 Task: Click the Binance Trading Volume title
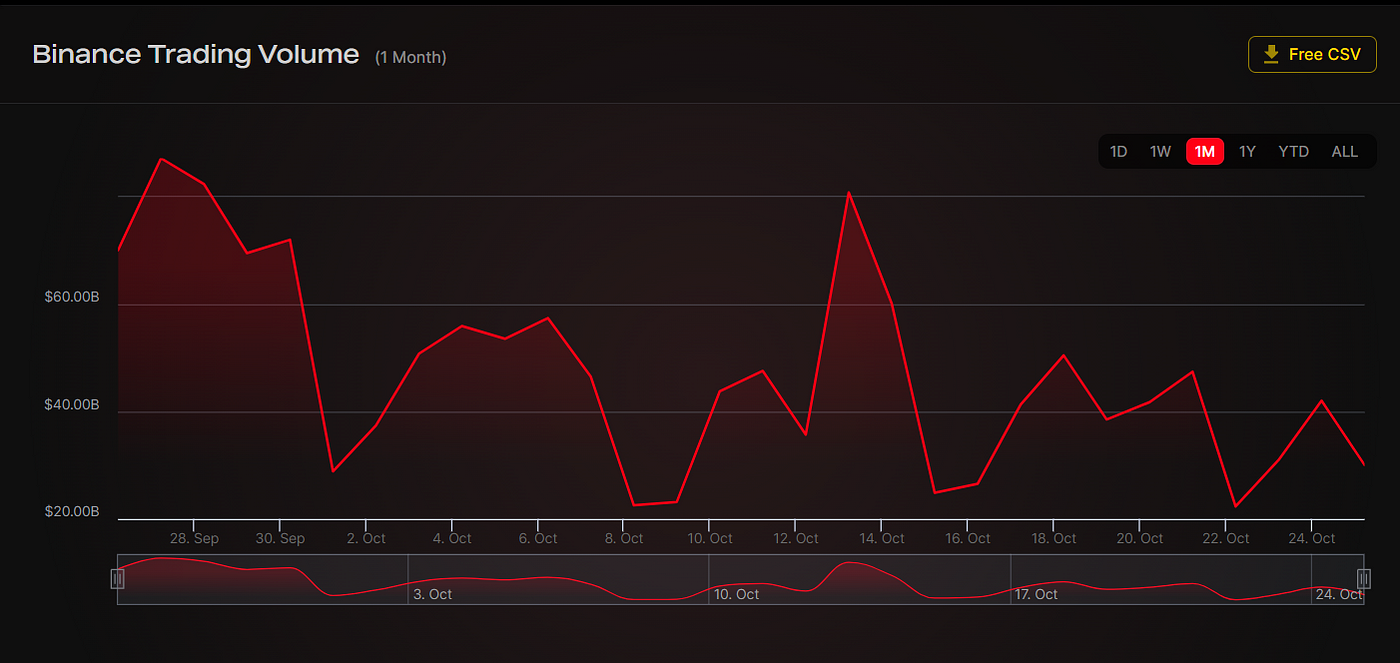click(x=196, y=55)
